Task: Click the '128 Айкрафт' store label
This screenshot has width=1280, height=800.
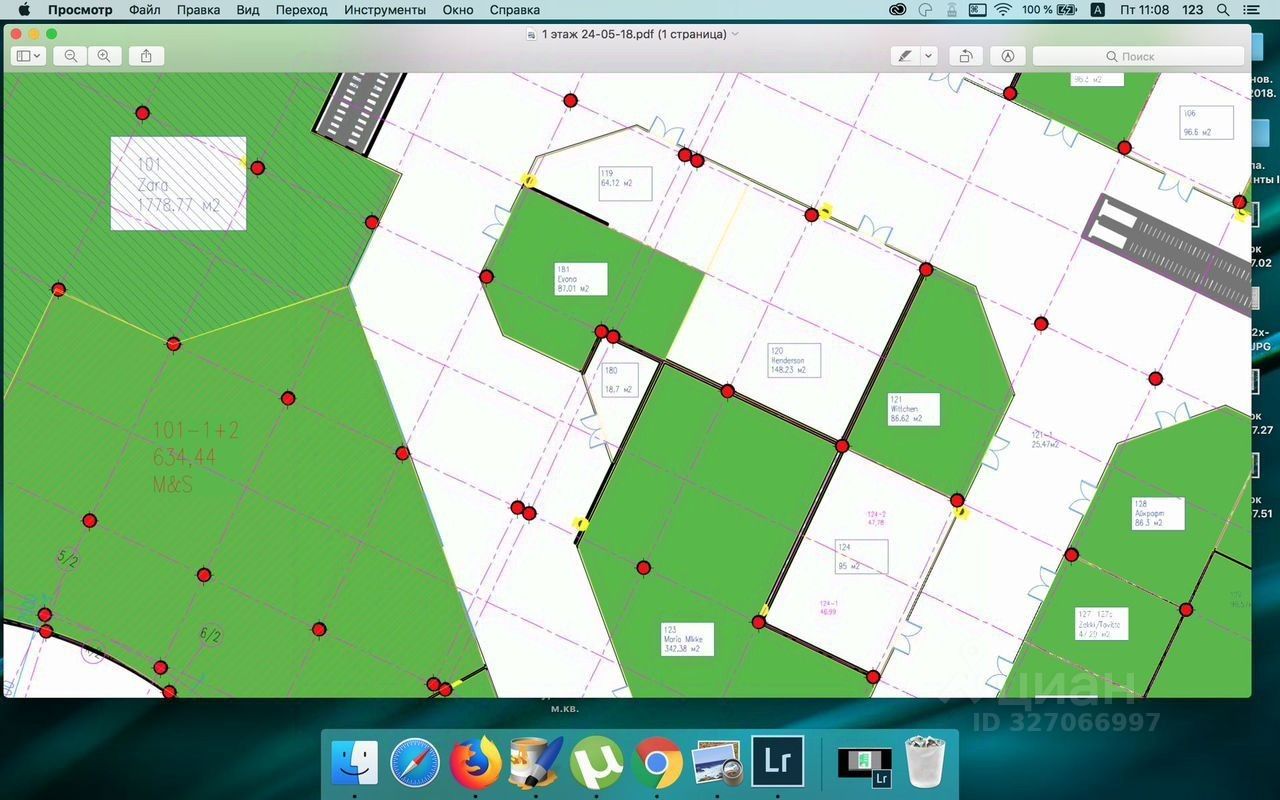Action: [x=1158, y=514]
